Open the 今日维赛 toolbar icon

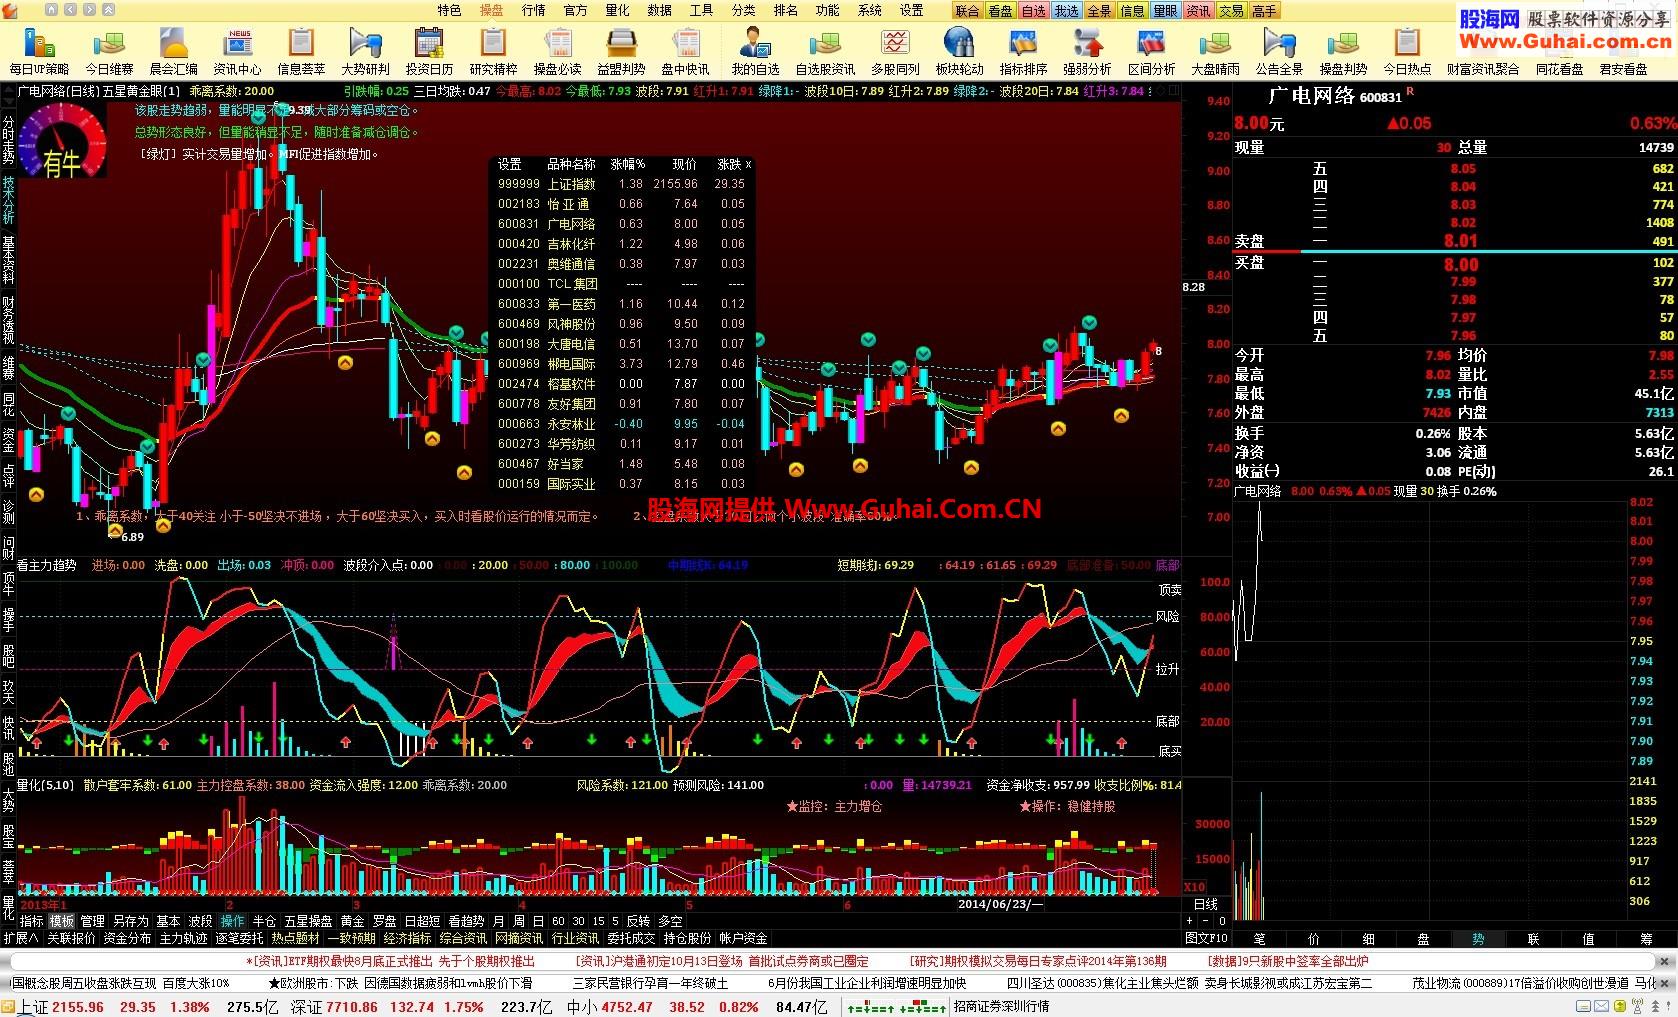[x=109, y=51]
